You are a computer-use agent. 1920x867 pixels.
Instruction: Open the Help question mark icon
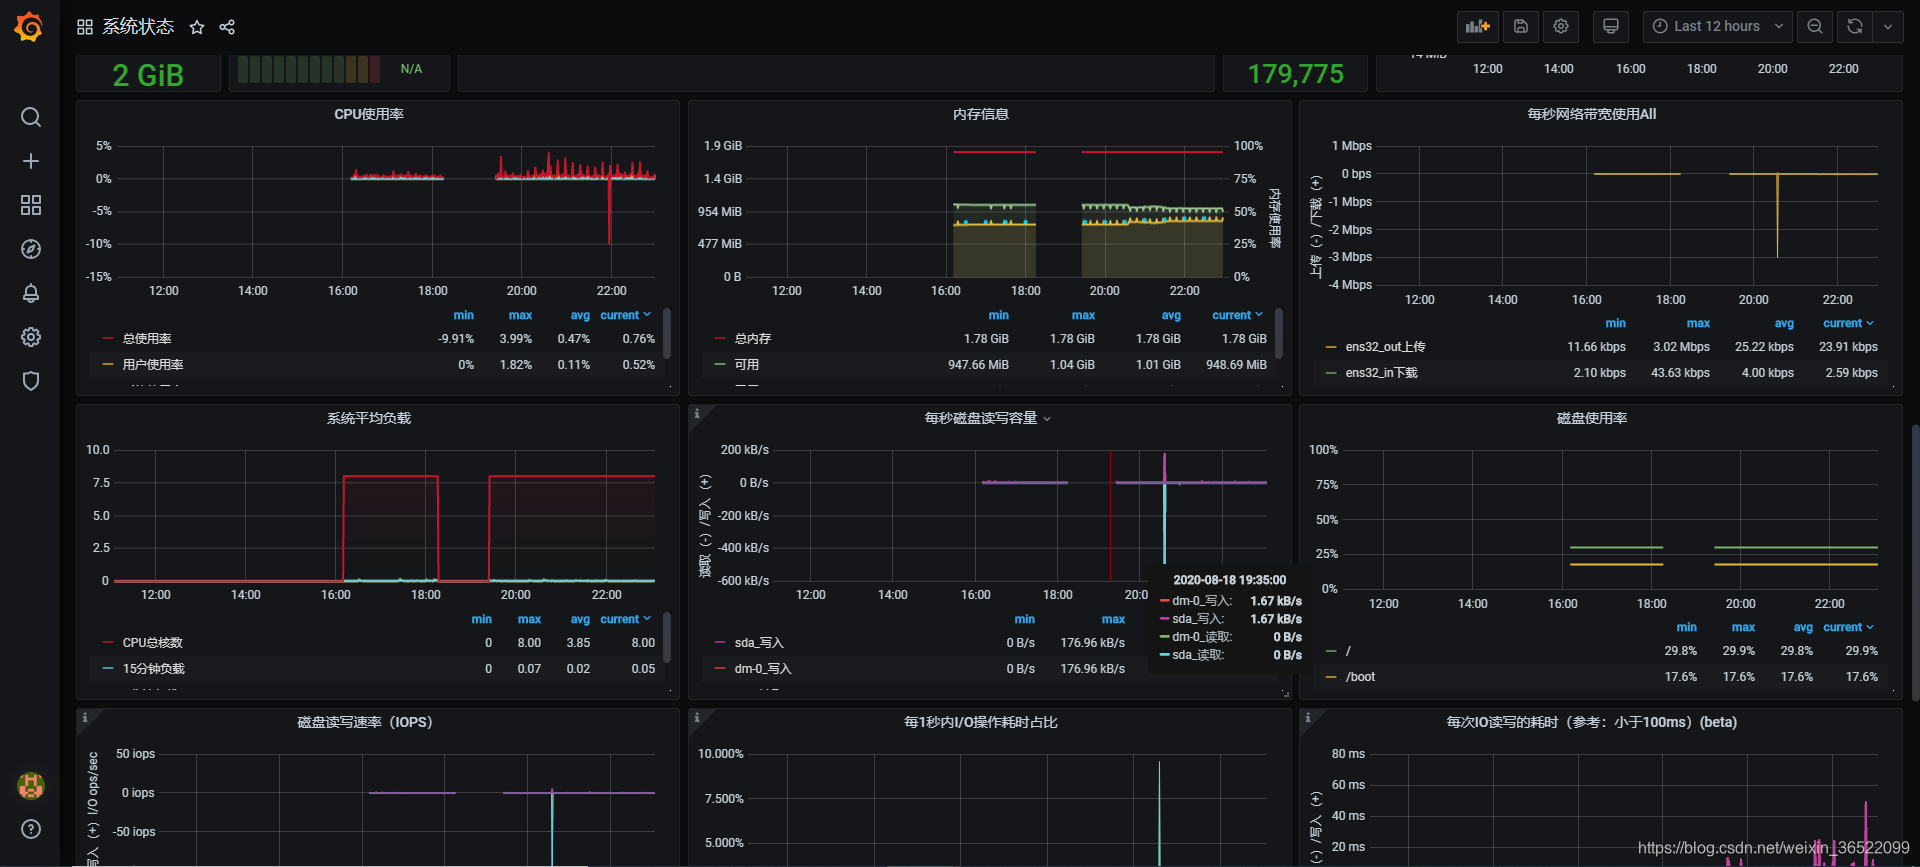[x=31, y=829]
